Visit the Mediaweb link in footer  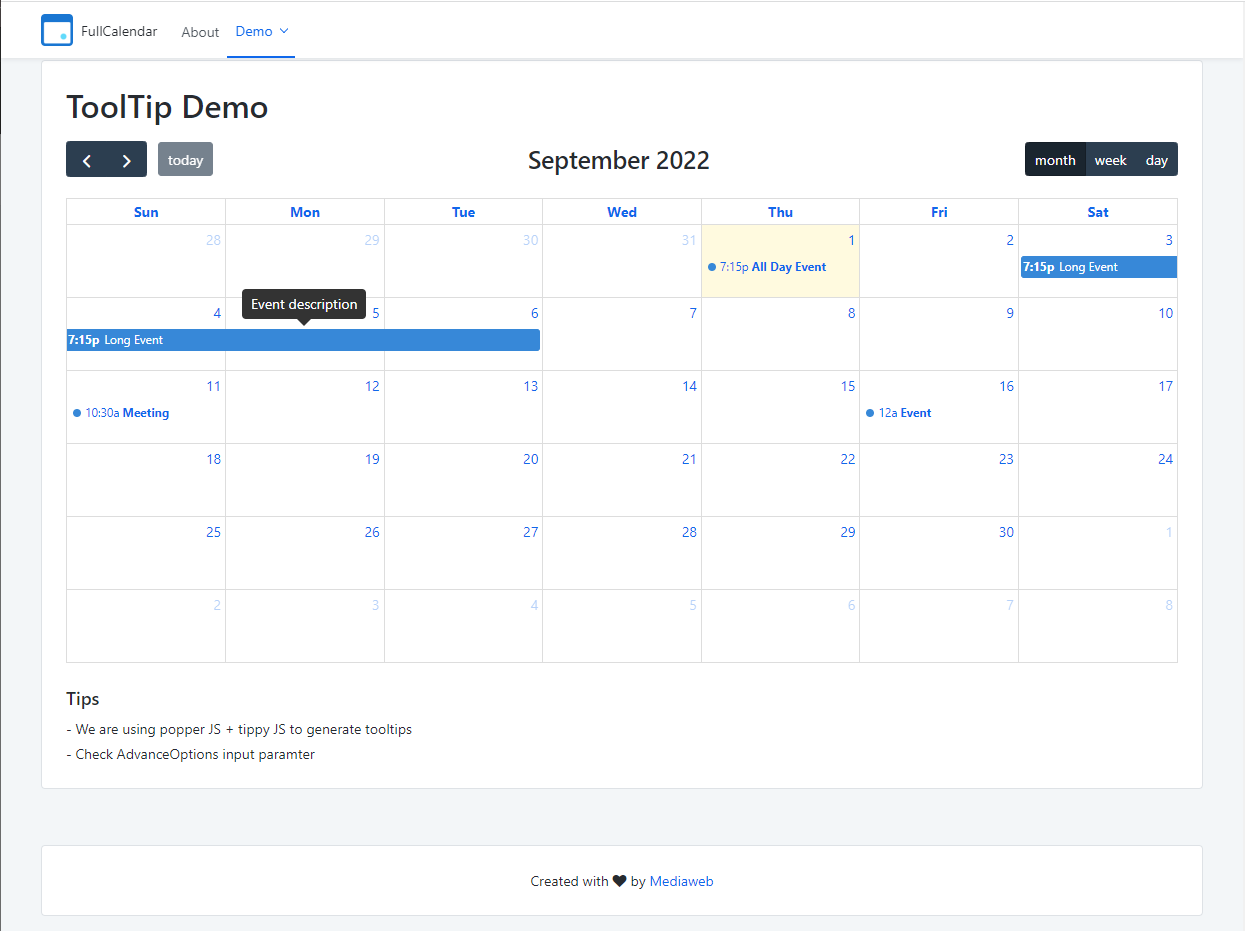(682, 881)
